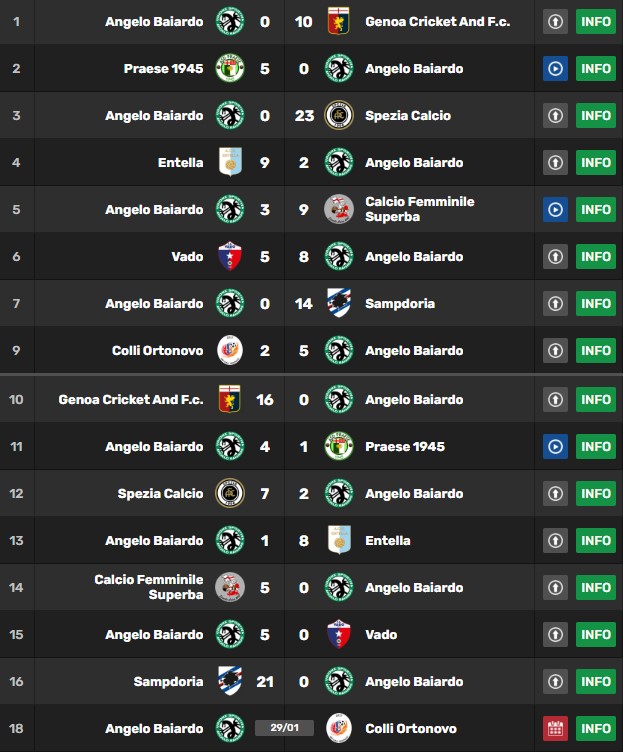
Task: Click Sampdoria crest in match 7
Action: click(x=339, y=303)
